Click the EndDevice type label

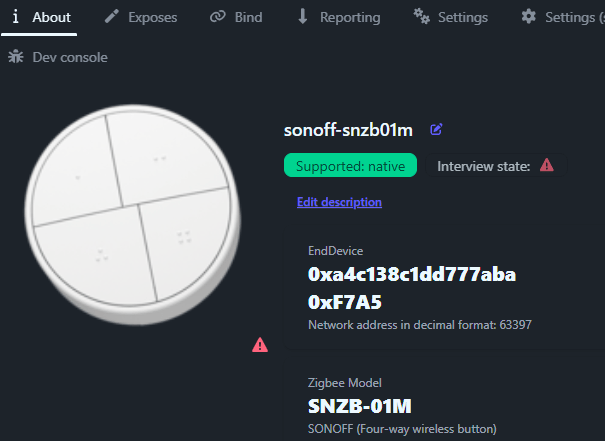(335, 251)
